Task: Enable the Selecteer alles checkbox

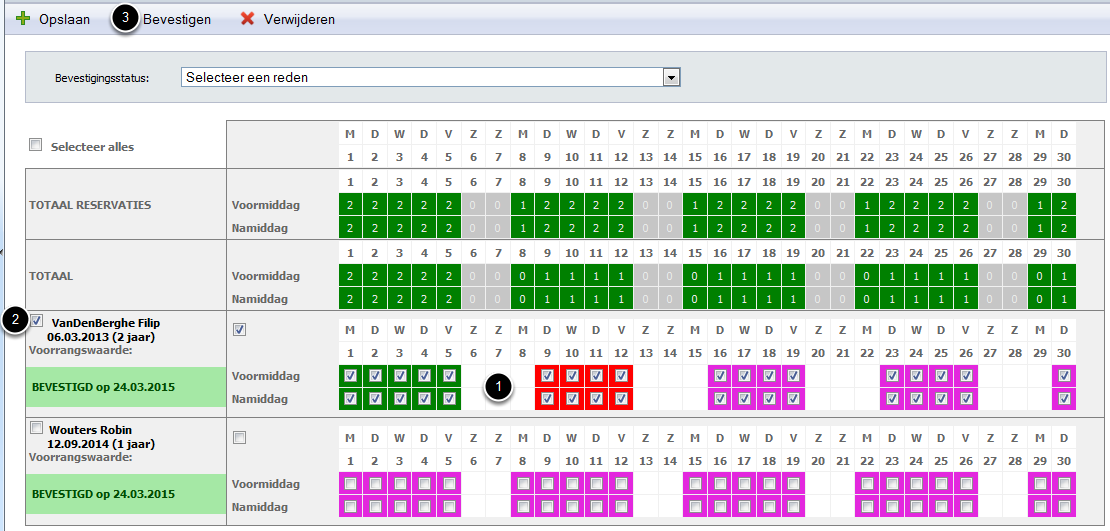Action: pos(36,146)
